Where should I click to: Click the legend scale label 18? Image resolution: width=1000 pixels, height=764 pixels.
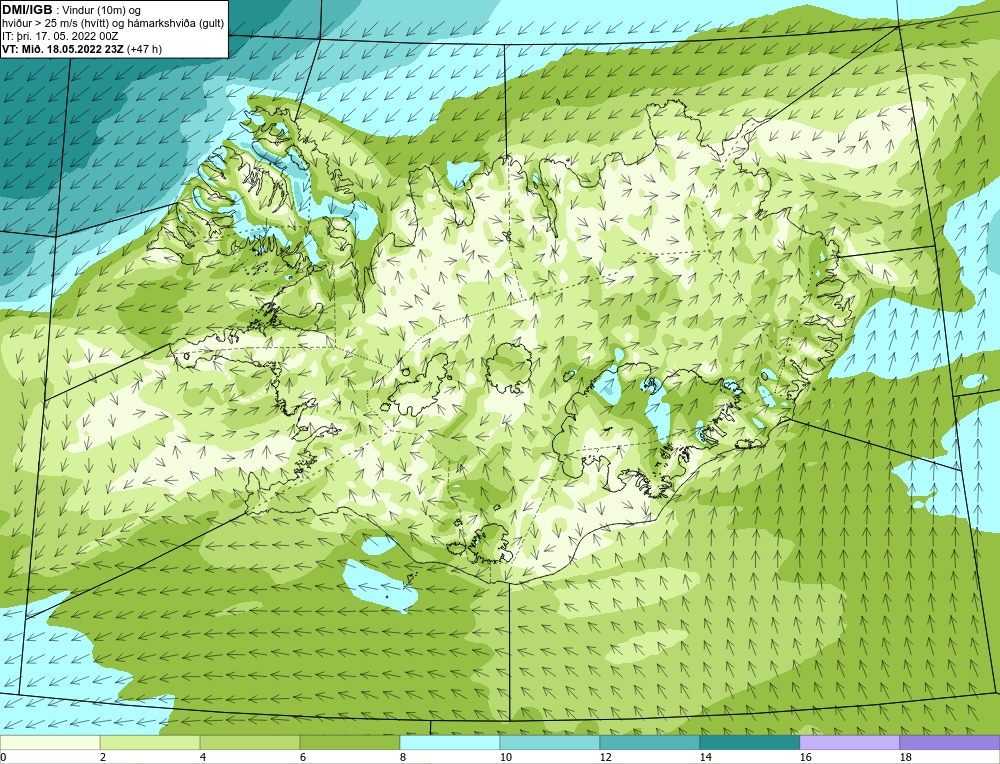pyautogui.click(x=905, y=757)
